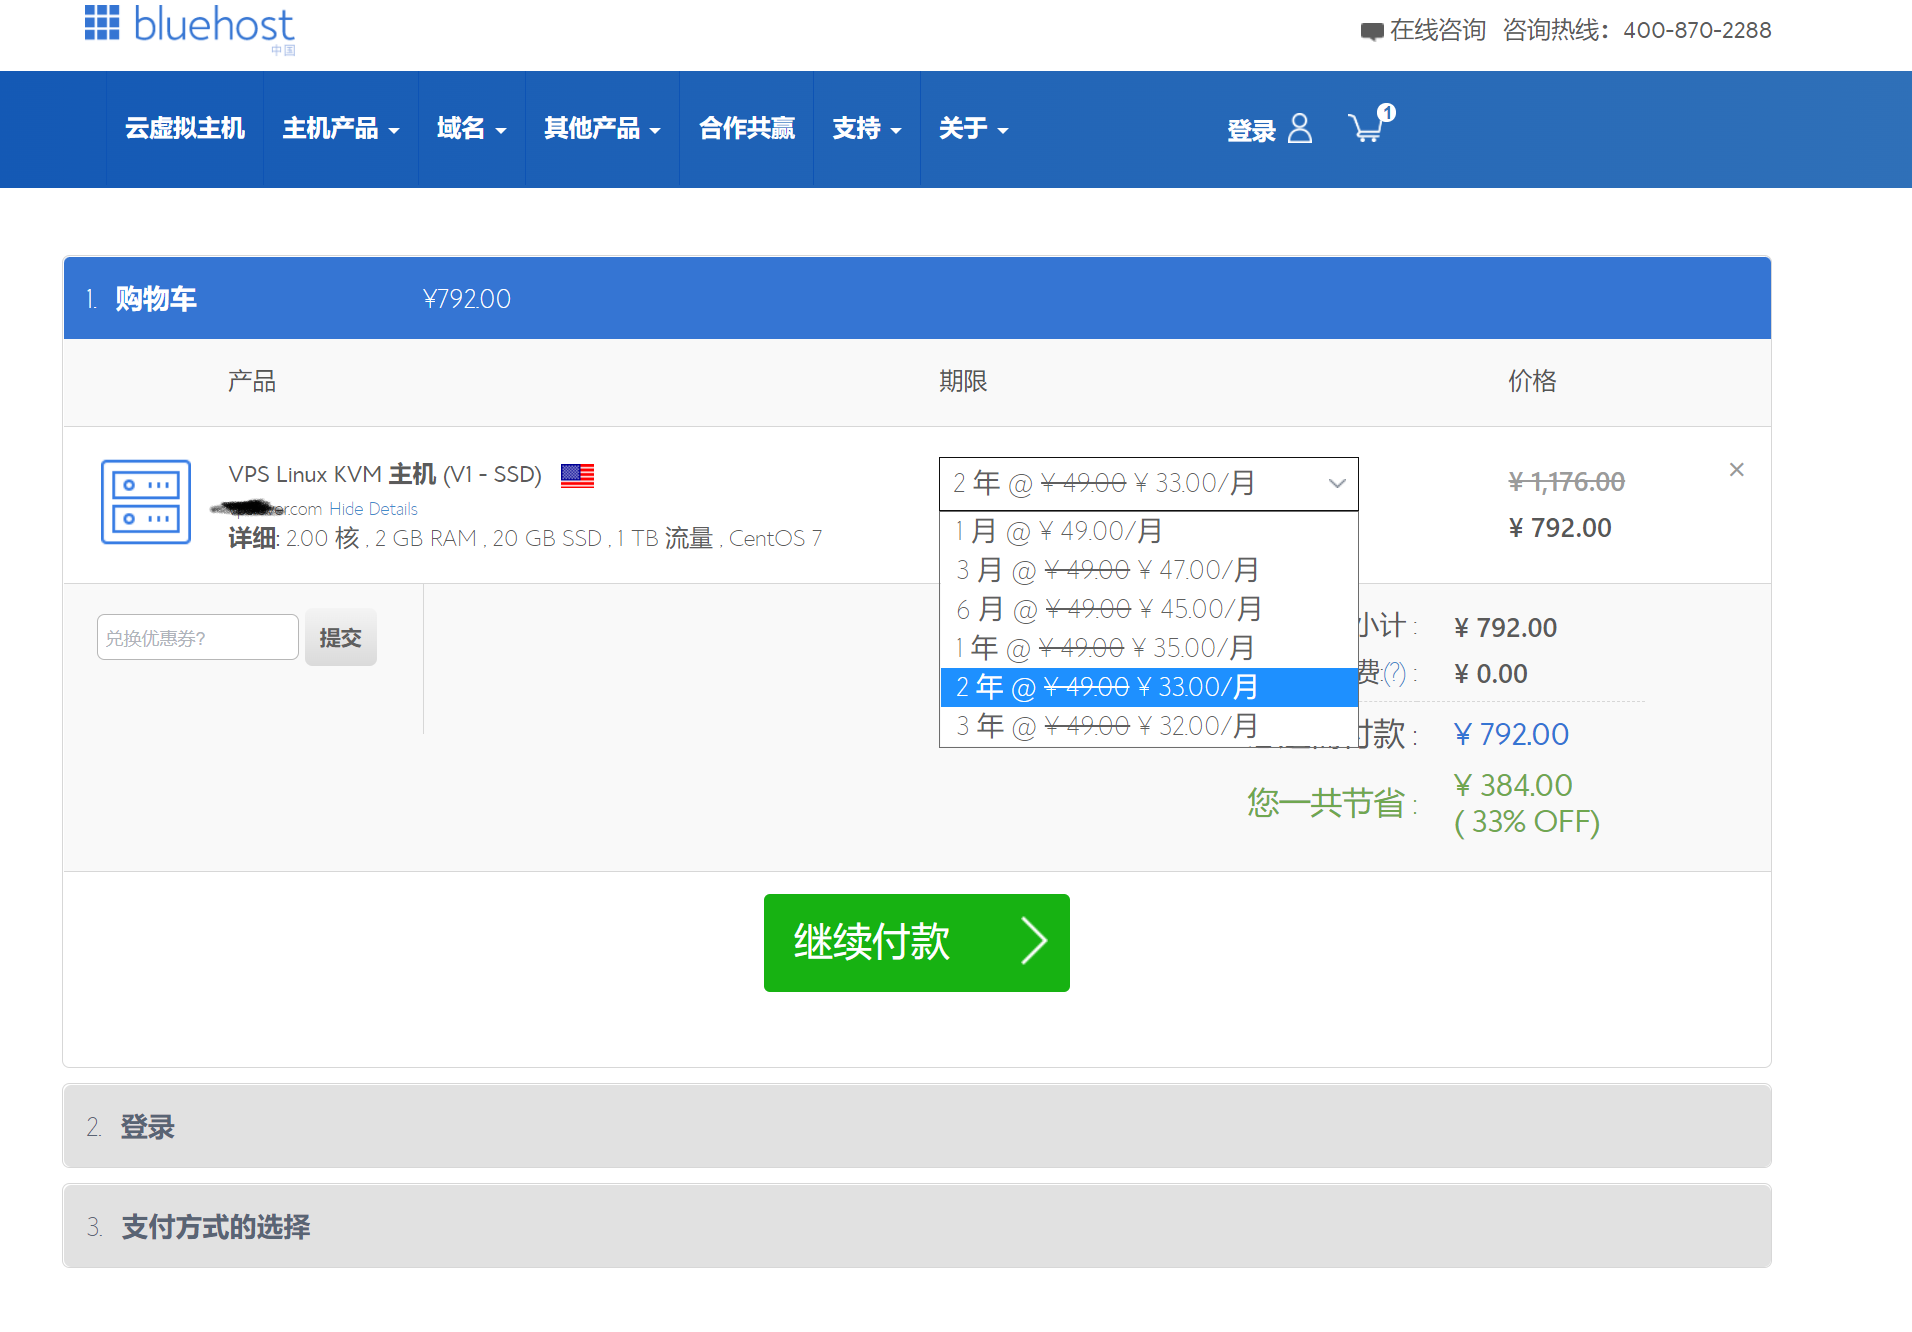Select the 3 年 ¥32.00/月 option

[1148, 726]
